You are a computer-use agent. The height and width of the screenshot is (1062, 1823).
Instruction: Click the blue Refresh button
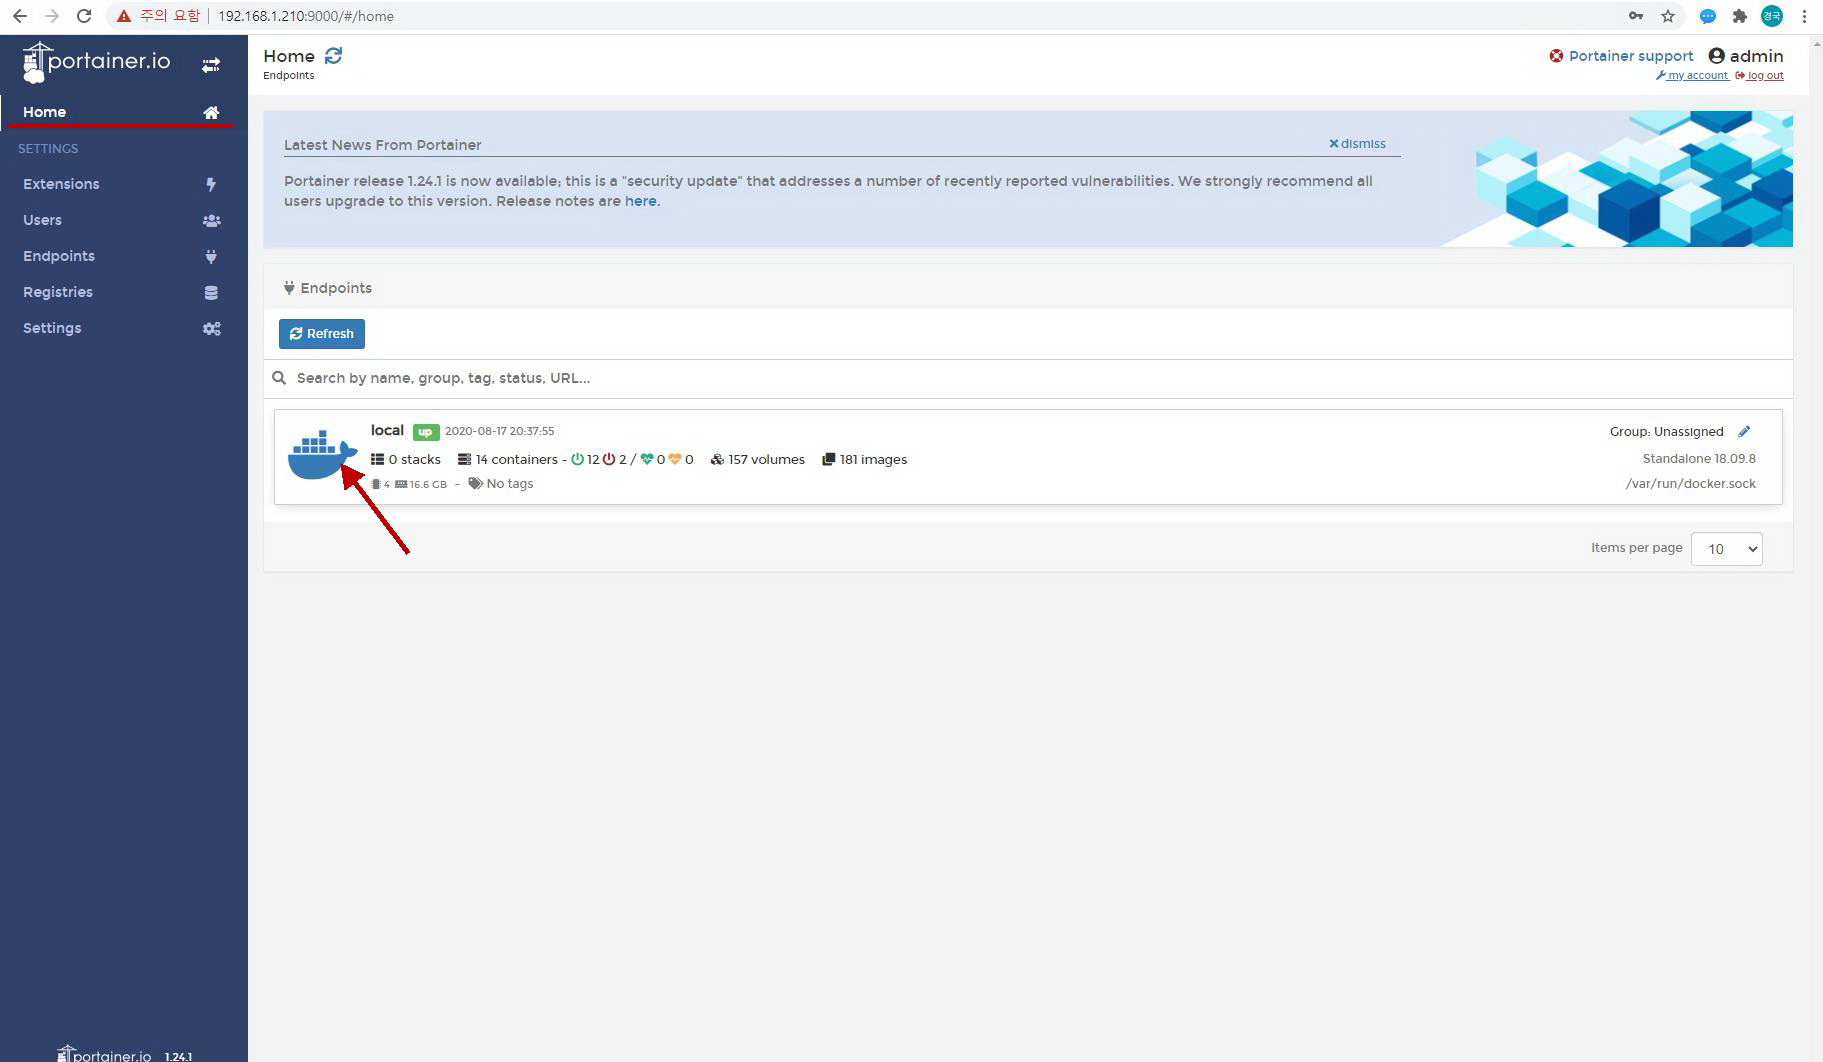pyautogui.click(x=322, y=334)
